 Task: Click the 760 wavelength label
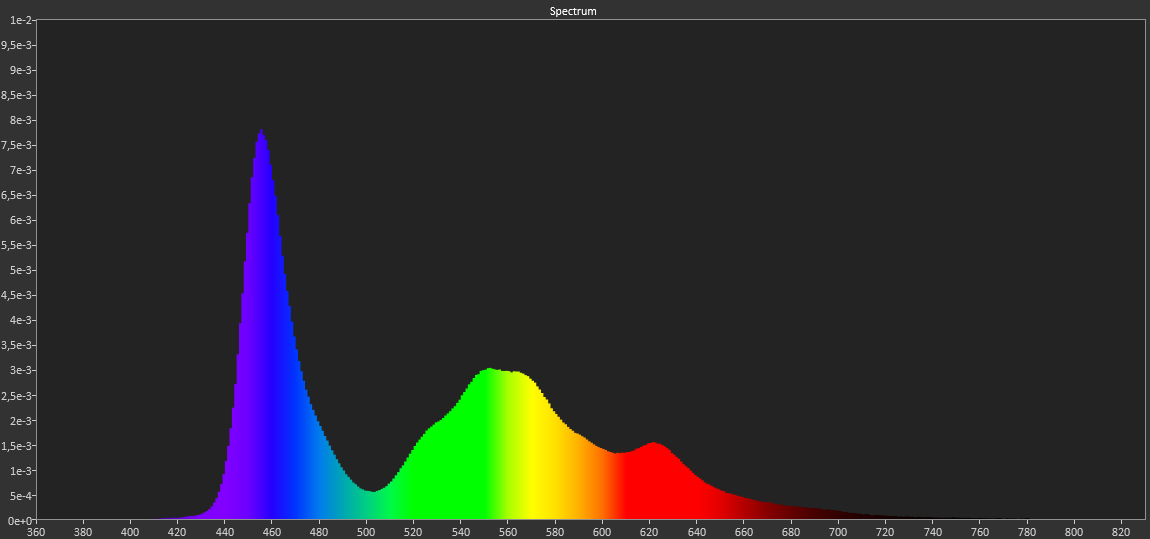[x=980, y=531]
